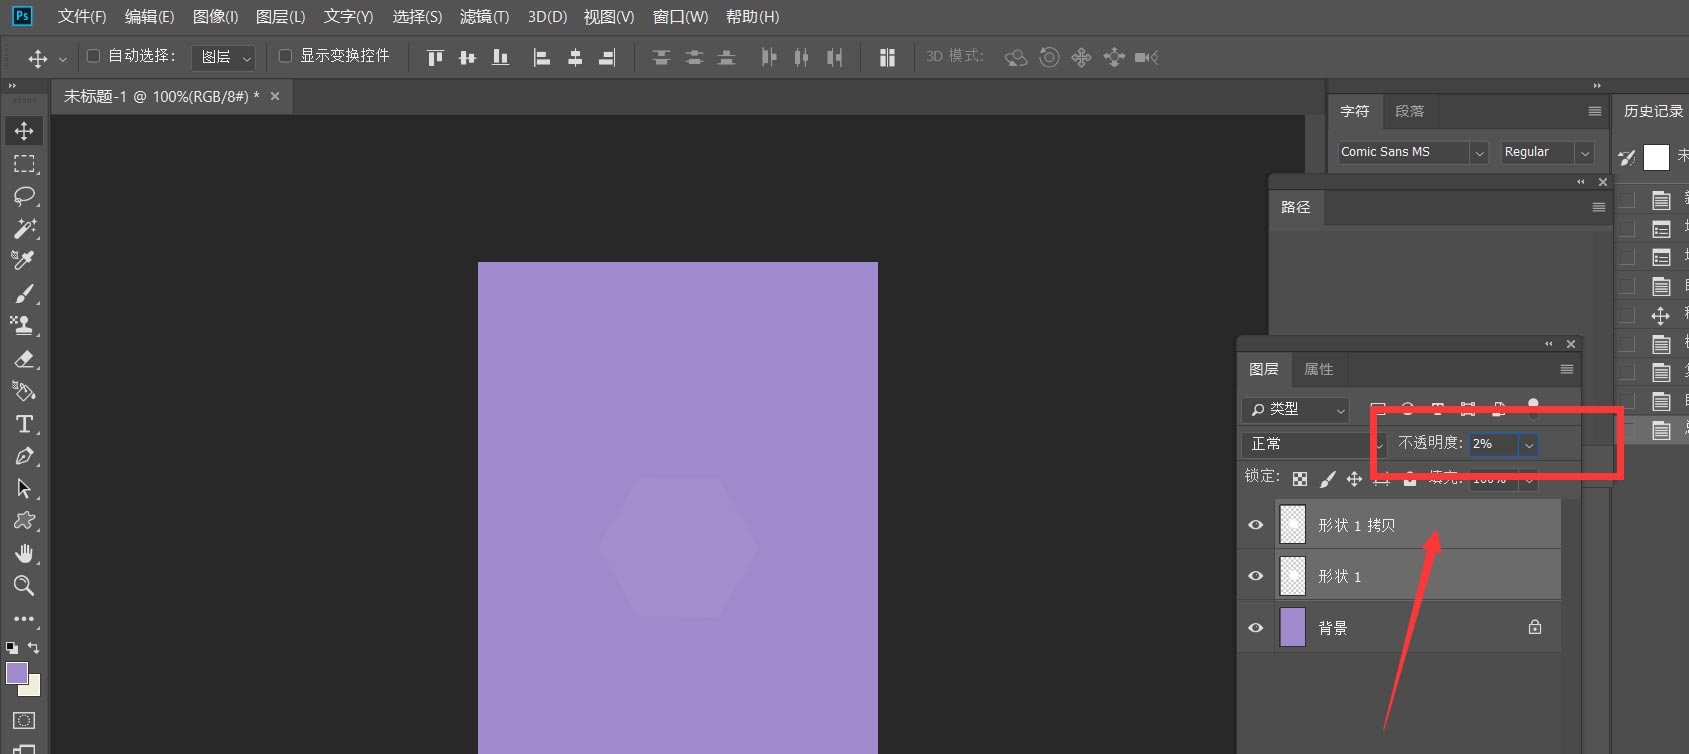
Task: Select the Eyedropper tool
Action: [x=24, y=260]
